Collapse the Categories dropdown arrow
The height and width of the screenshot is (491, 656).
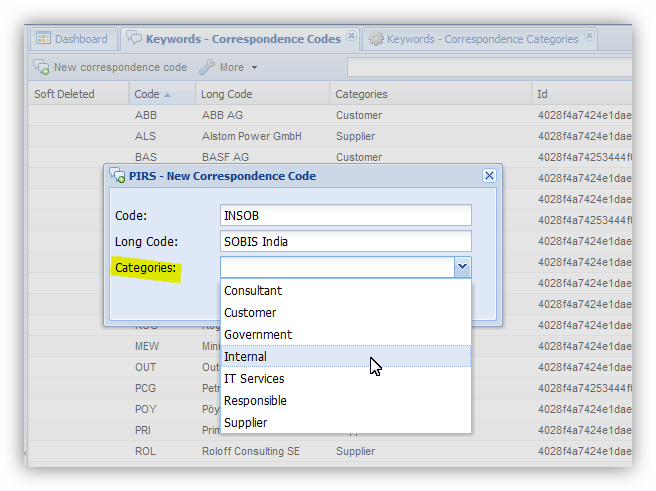[x=462, y=267]
